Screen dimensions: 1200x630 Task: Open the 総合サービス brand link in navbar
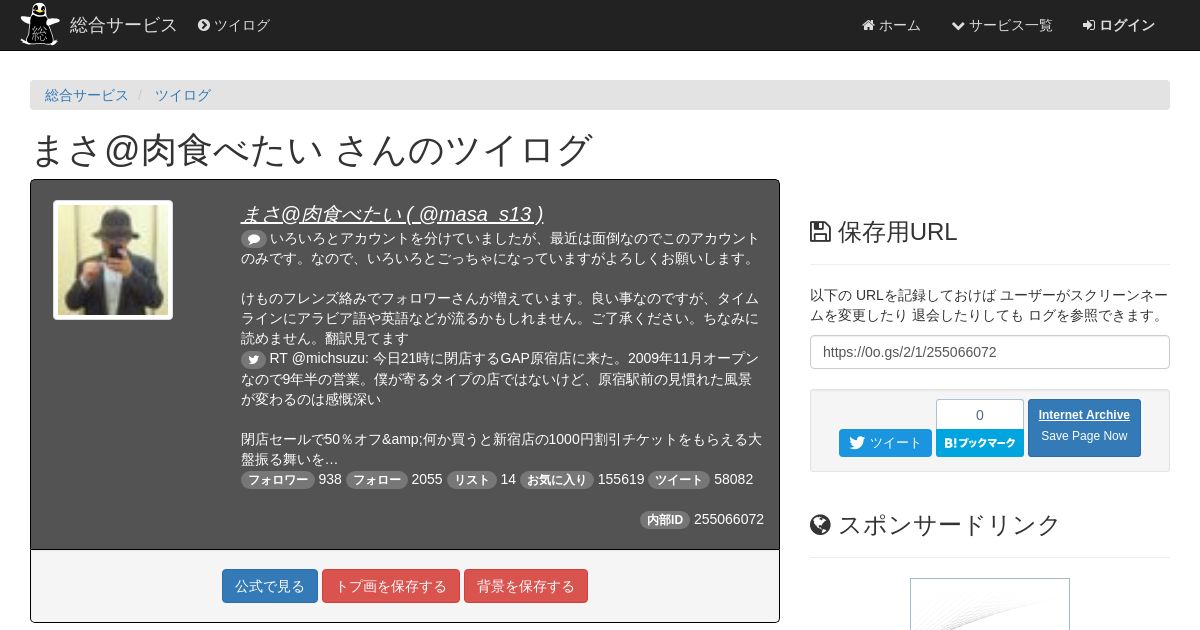(123, 25)
